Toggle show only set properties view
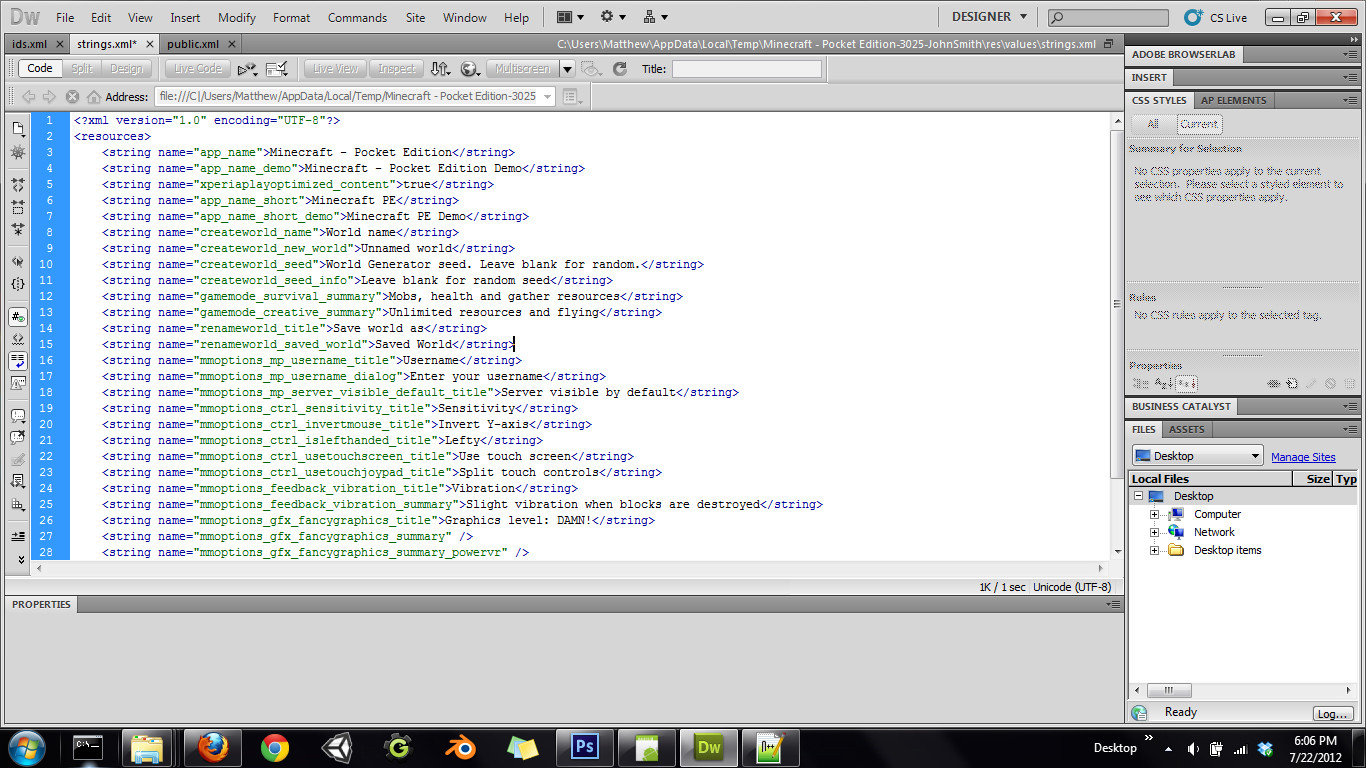 (x=1186, y=383)
